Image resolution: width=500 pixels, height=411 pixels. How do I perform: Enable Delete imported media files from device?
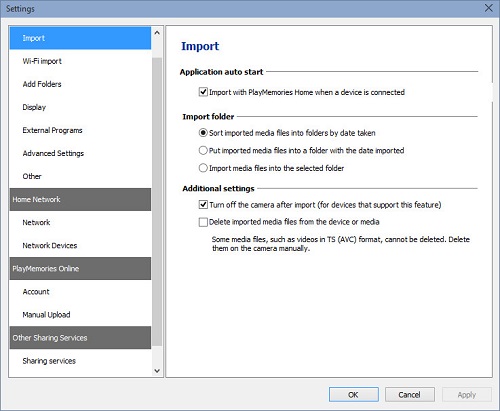pyautogui.click(x=203, y=222)
